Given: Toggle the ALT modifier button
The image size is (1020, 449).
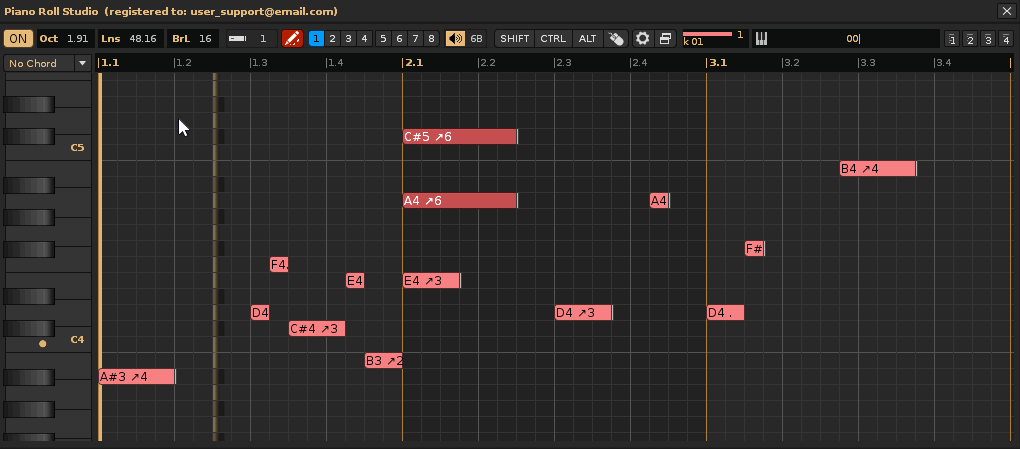Looking at the screenshot, I should pyautogui.click(x=587, y=39).
